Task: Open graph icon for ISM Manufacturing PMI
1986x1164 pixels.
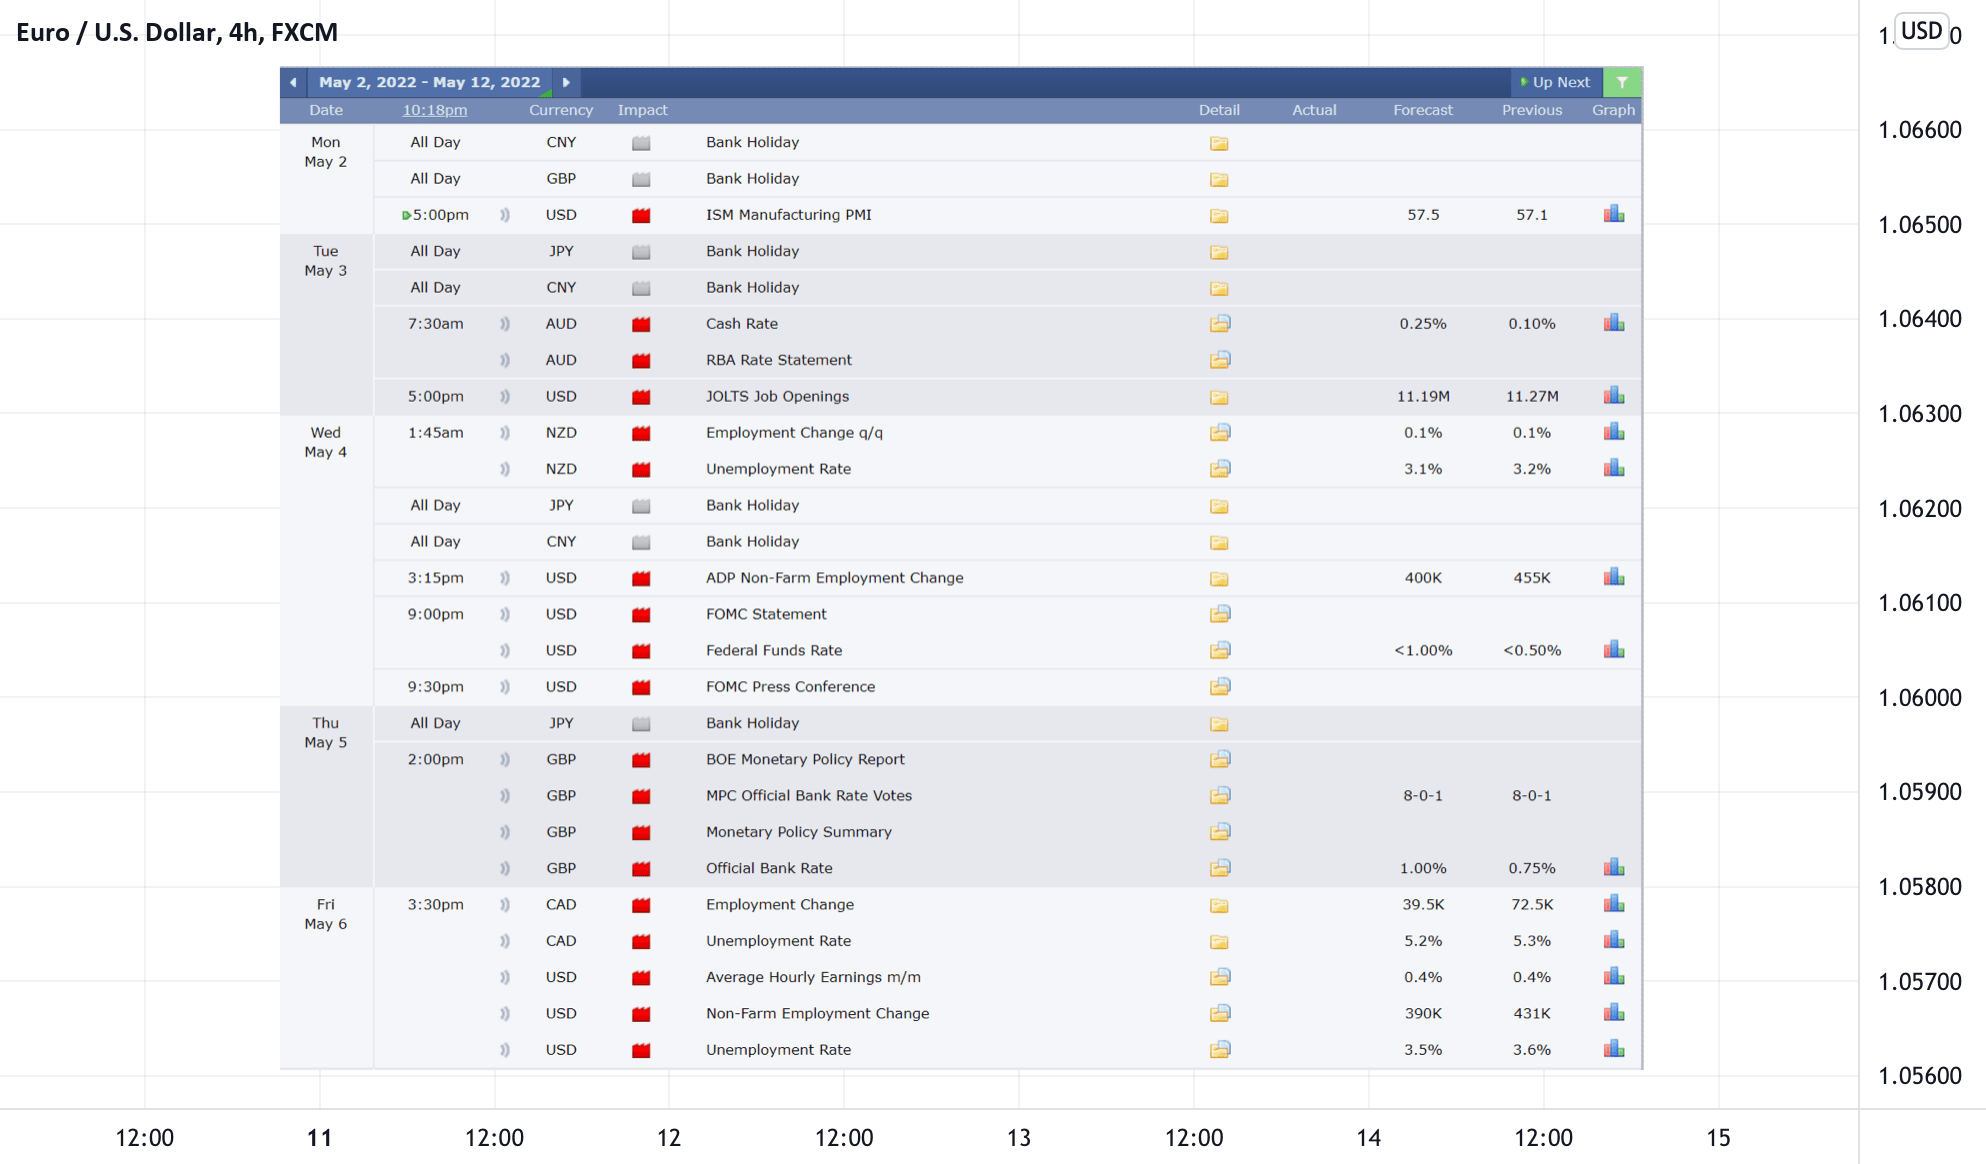Action: pos(1613,214)
